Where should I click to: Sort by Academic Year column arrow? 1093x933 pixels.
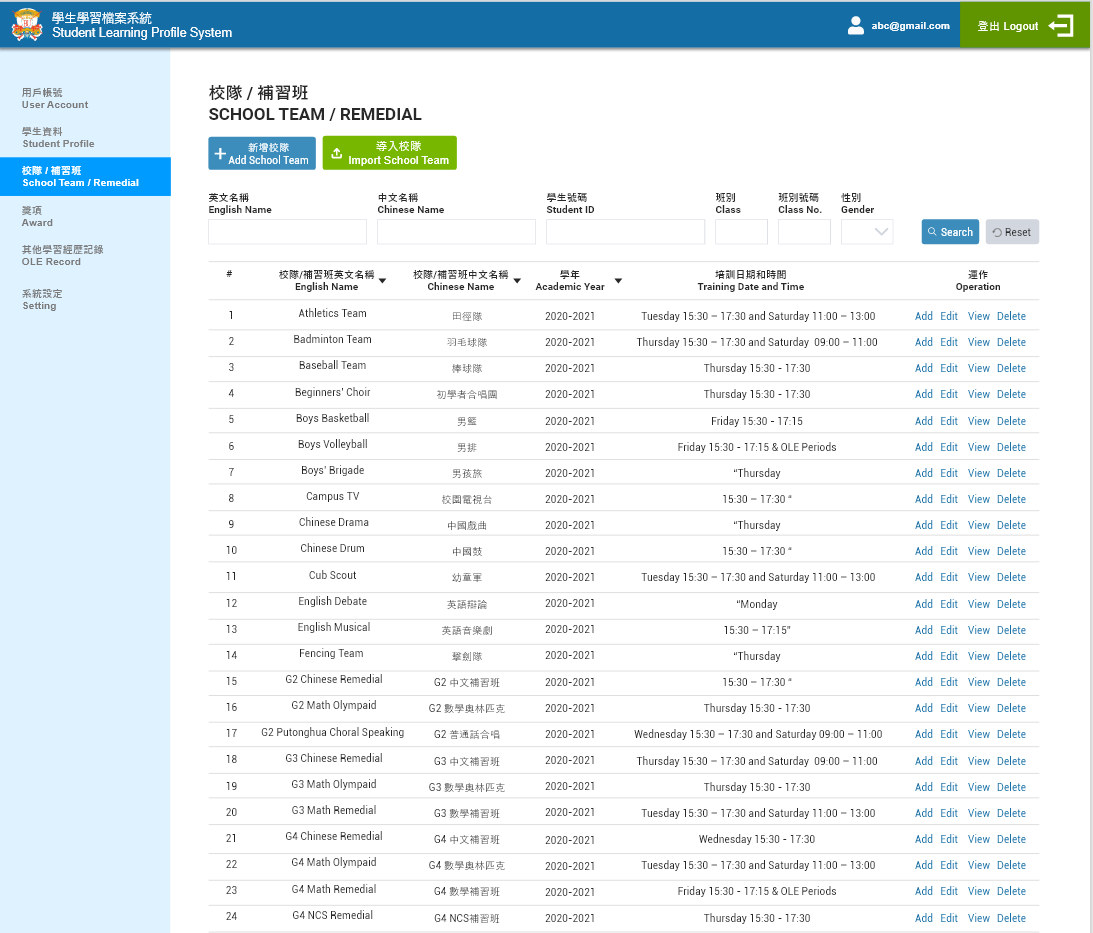[618, 281]
